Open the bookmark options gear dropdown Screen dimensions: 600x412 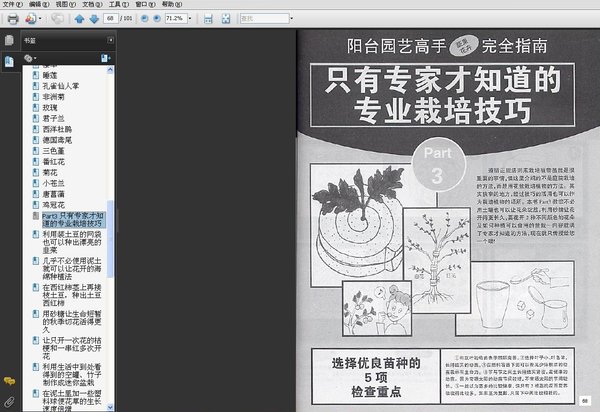coord(30,58)
